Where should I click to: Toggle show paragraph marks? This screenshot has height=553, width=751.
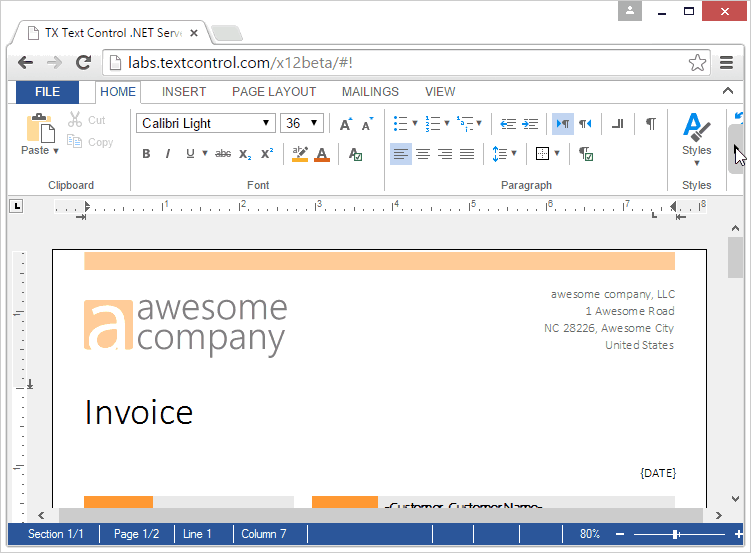(x=650, y=124)
